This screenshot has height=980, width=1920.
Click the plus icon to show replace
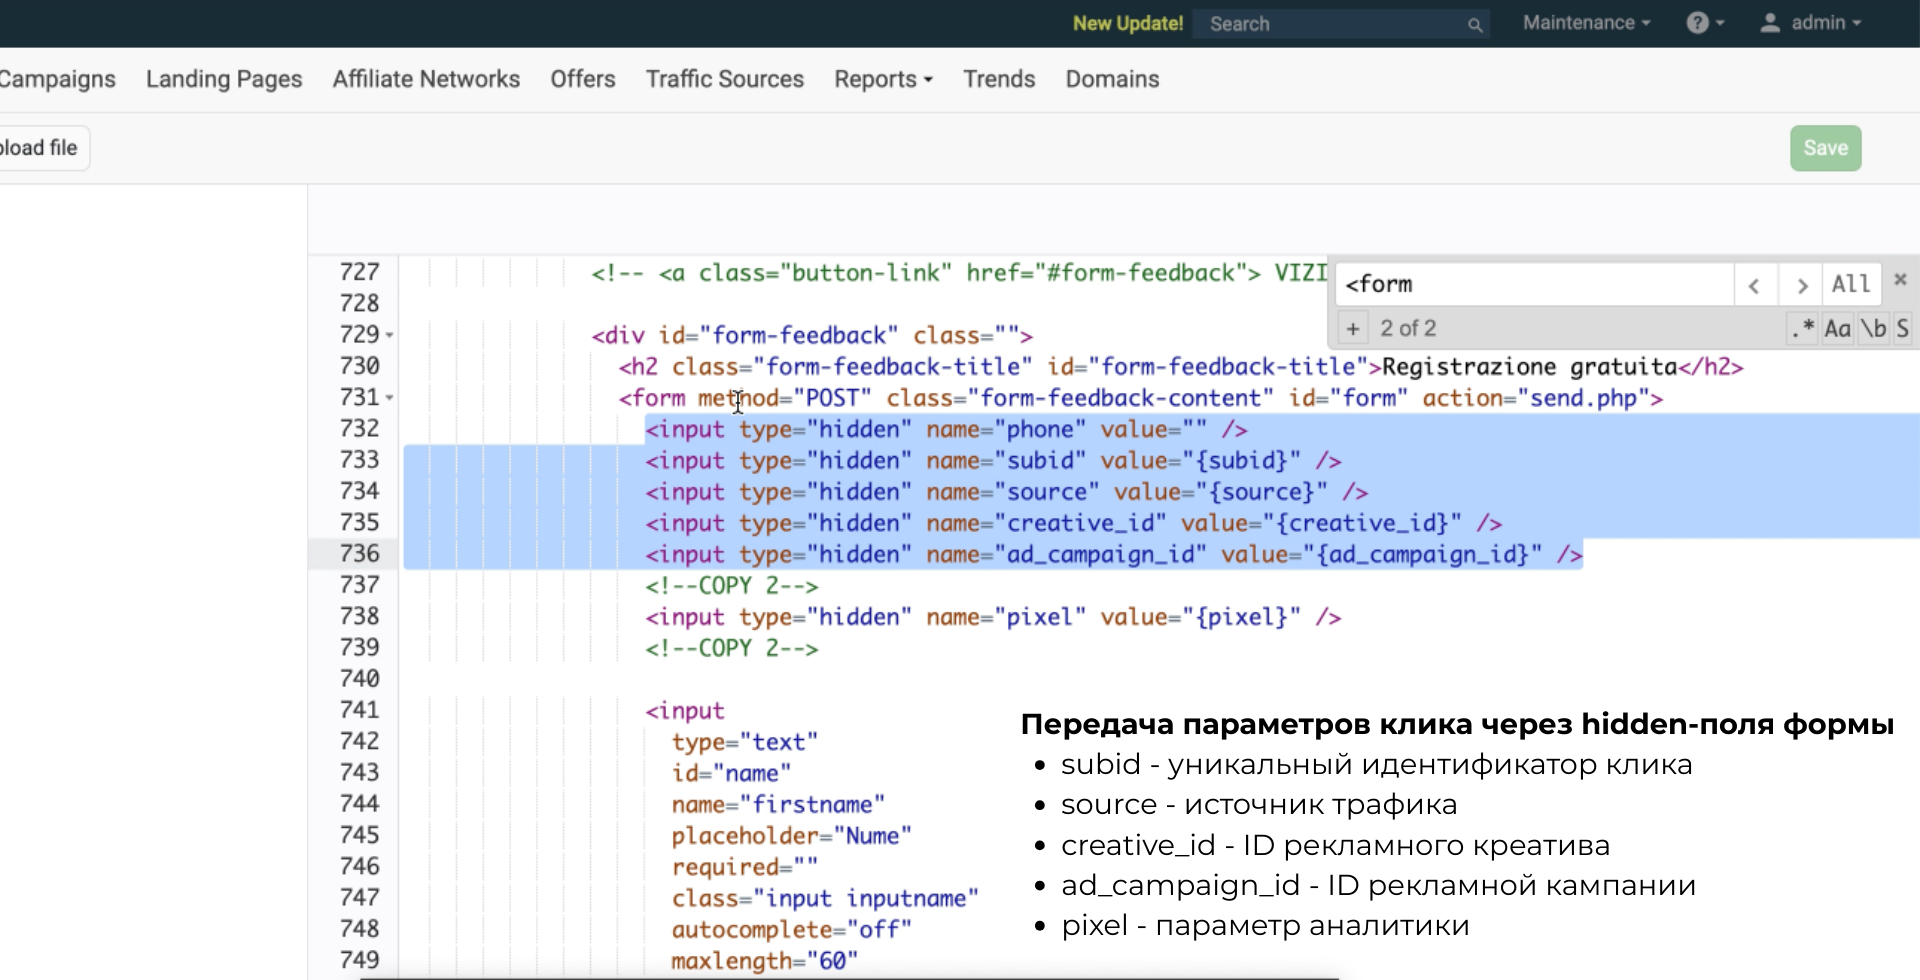point(1352,329)
